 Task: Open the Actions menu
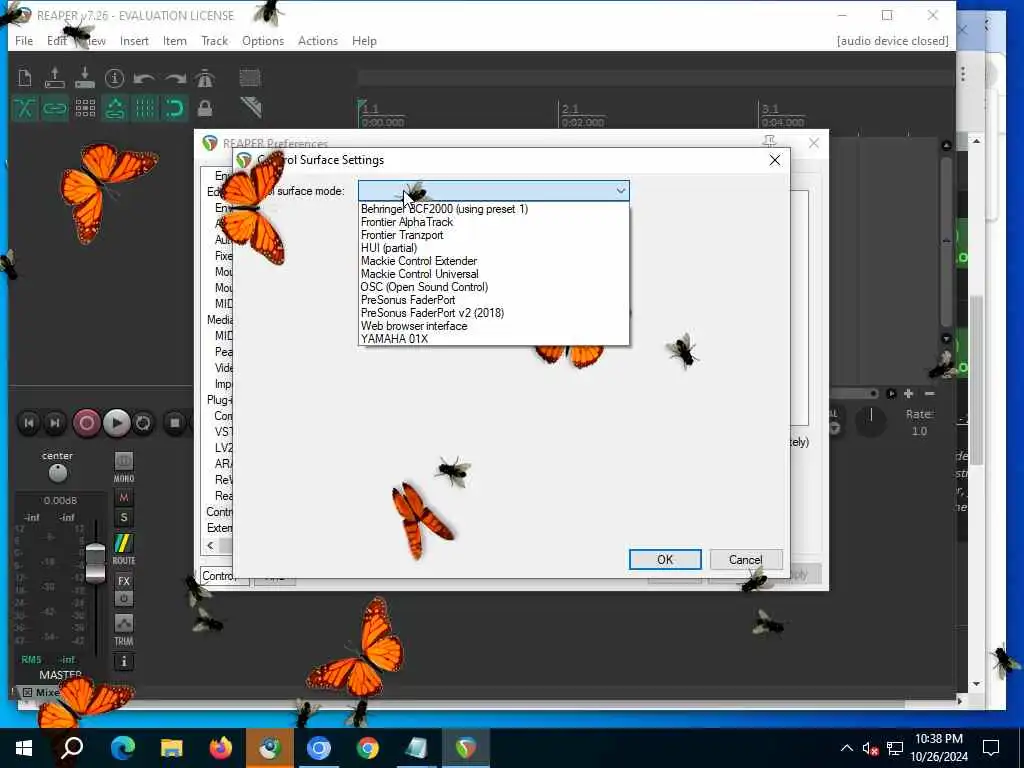tap(317, 40)
